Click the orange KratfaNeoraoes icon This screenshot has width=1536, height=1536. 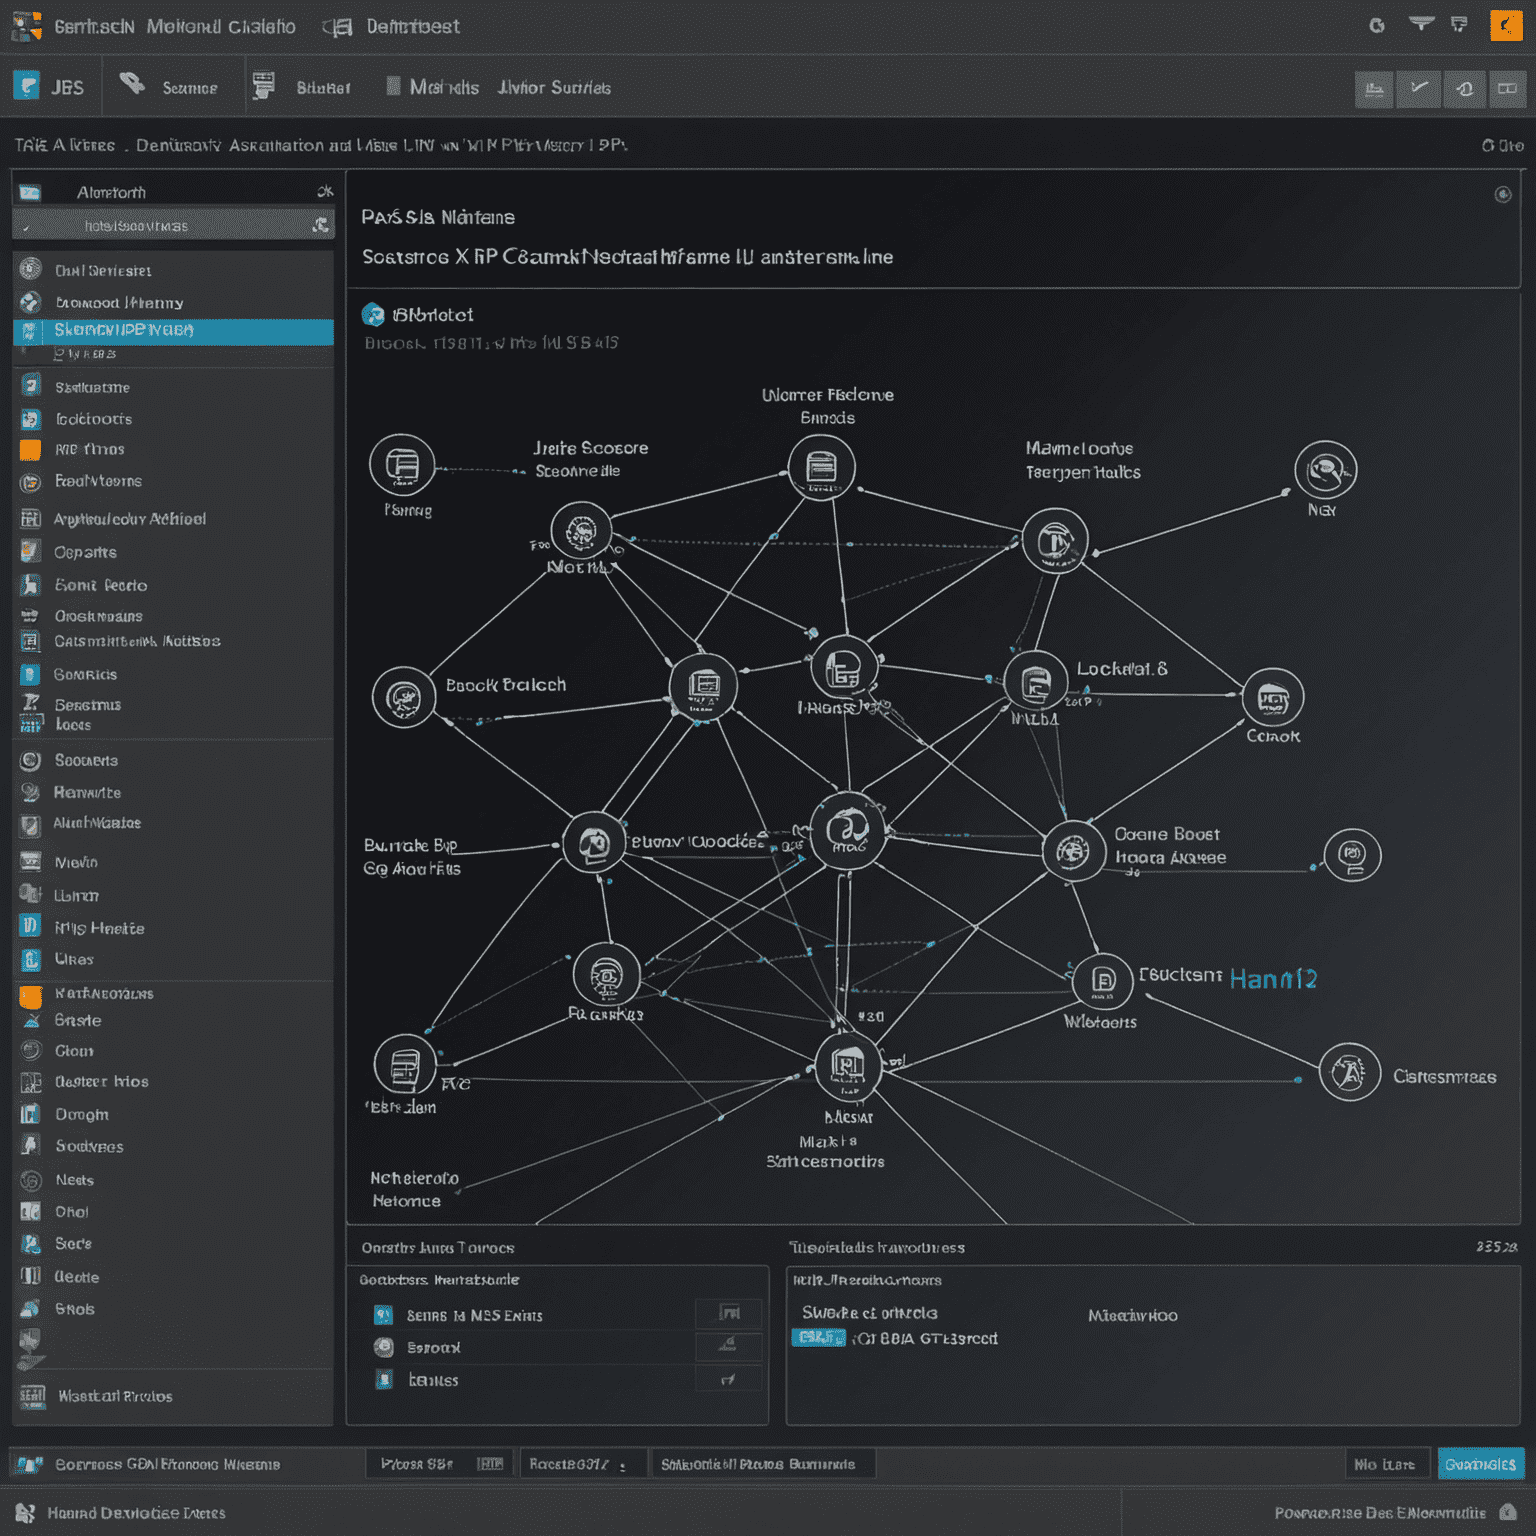[31, 996]
